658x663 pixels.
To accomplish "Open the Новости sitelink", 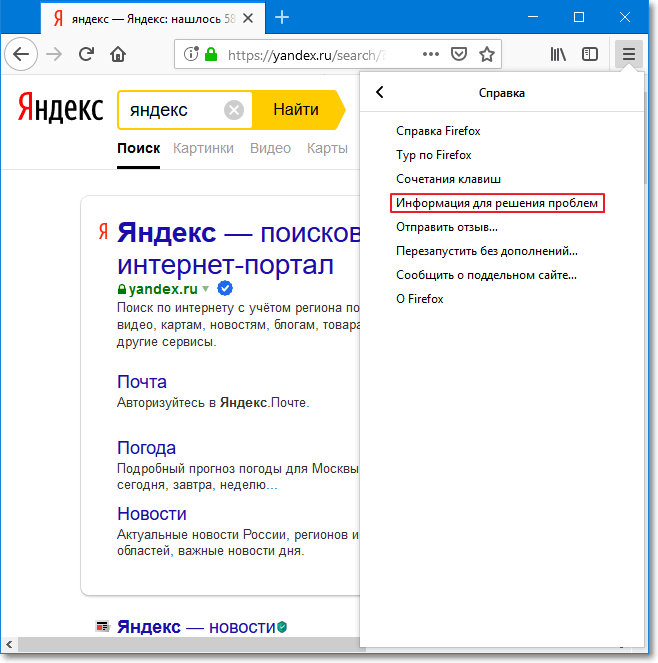I will pos(152,514).
